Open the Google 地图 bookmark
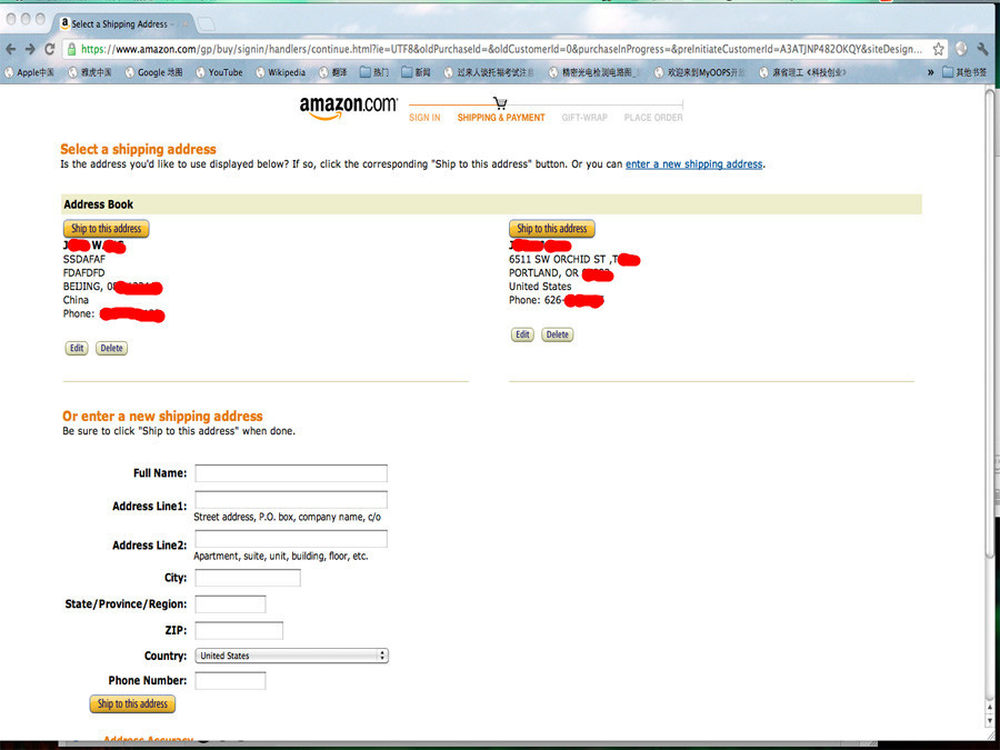Image resolution: width=1000 pixels, height=750 pixels. click(154, 73)
